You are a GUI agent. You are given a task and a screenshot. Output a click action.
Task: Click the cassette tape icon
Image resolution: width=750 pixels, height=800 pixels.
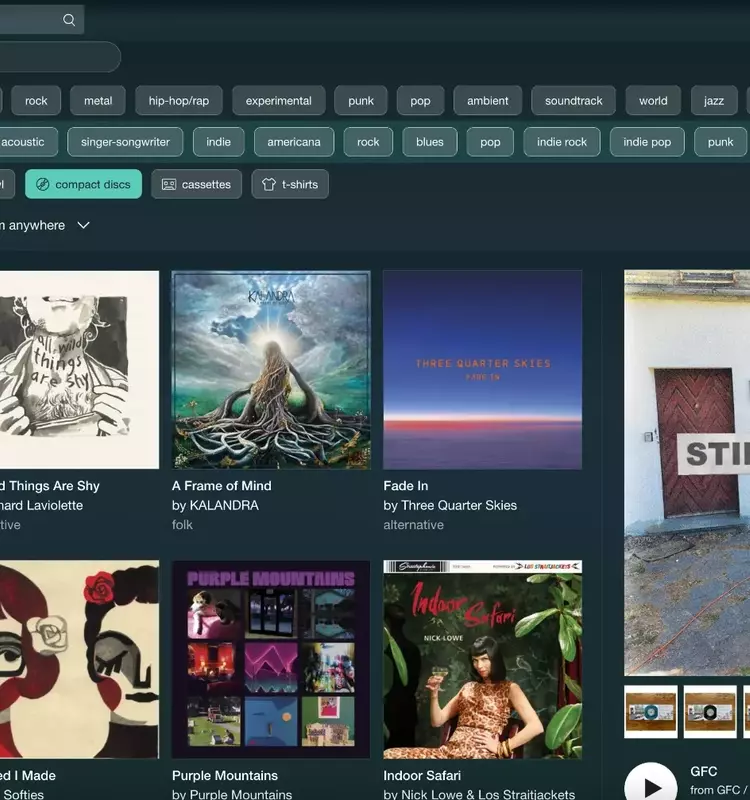coord(169,184)
